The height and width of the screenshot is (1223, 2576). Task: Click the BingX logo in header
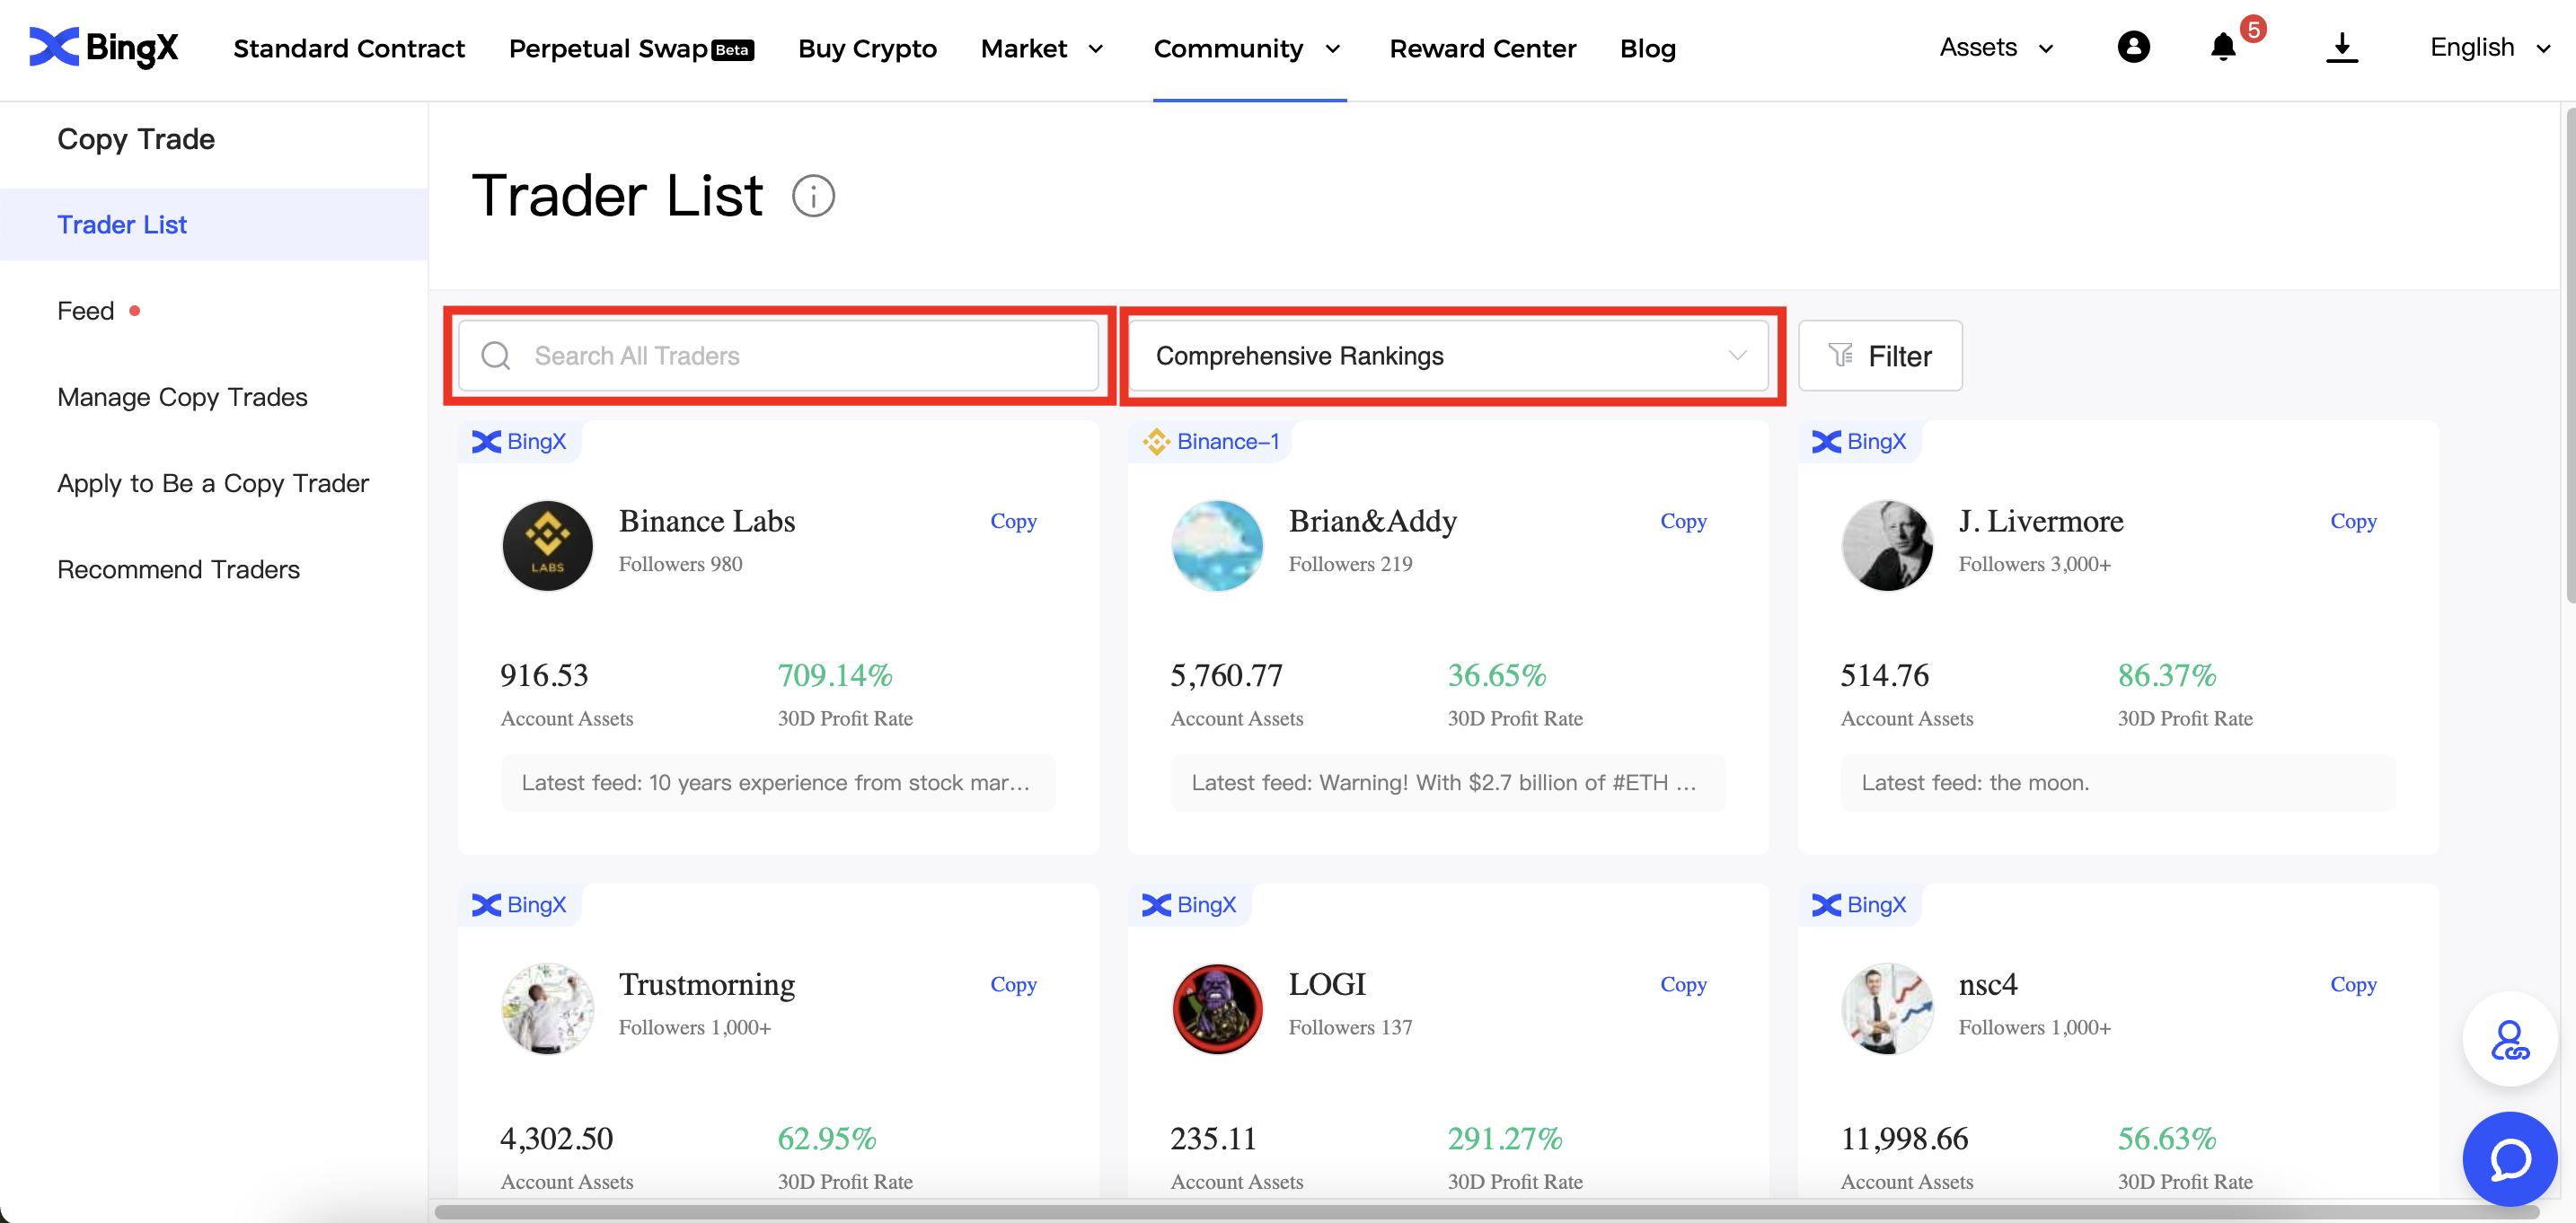(103, 47)
